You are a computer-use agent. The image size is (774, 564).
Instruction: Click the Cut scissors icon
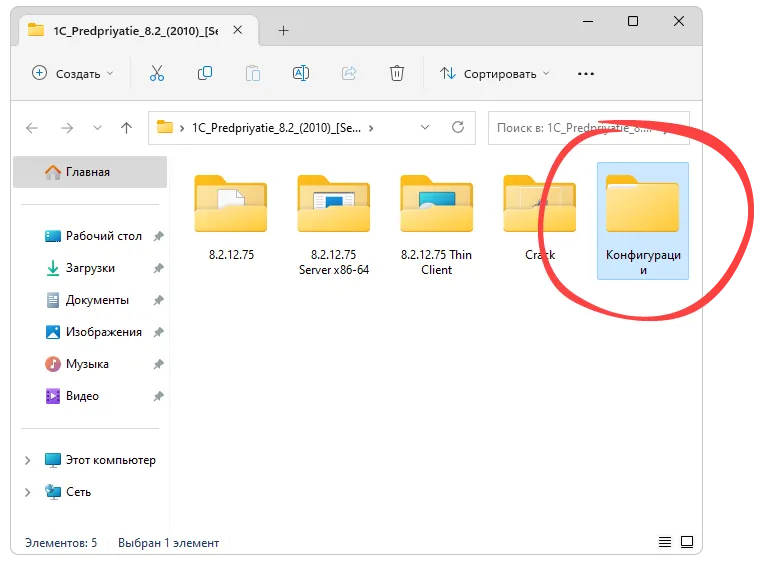157,74
